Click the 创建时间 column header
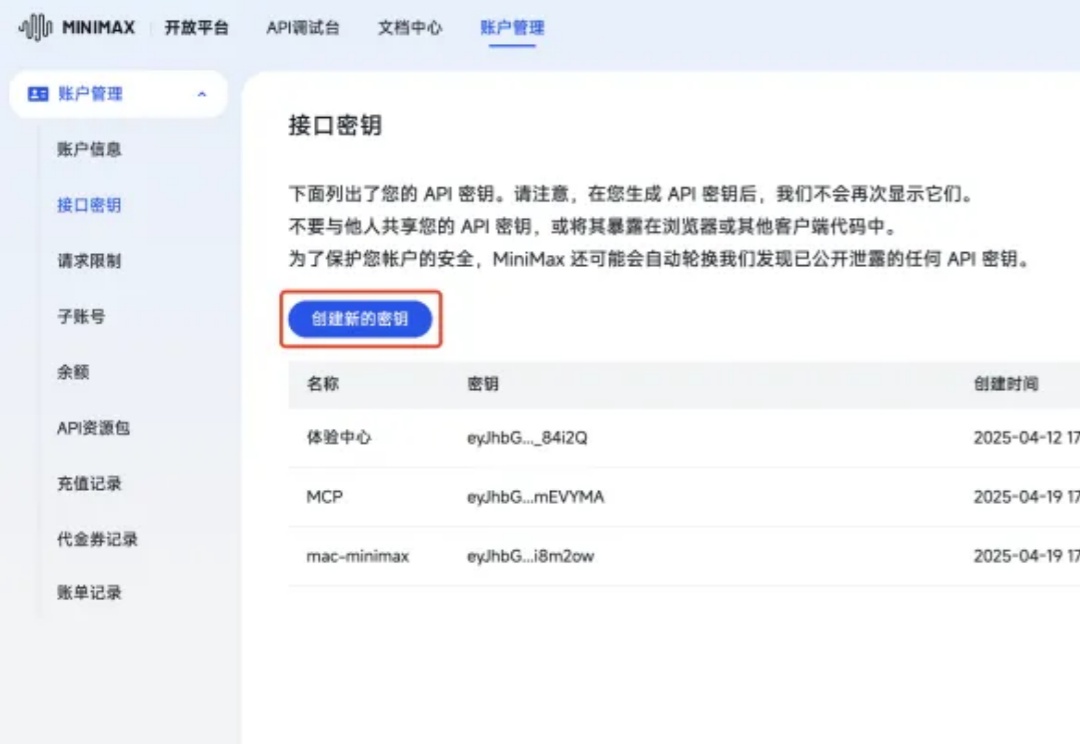 tap(1006, 384)
